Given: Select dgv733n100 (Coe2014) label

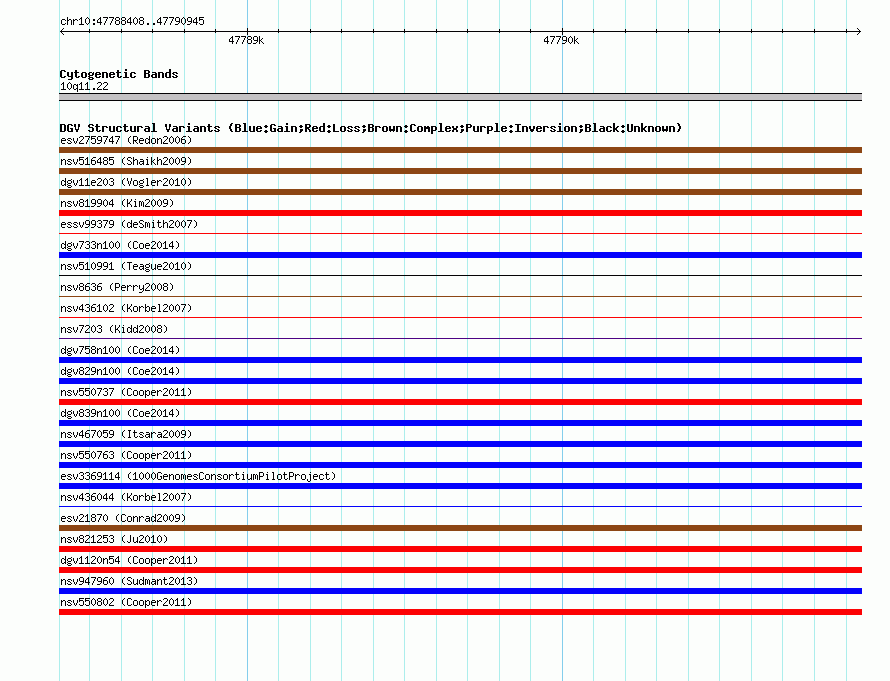Looking at the screenshot, I should tap(120, 245).
